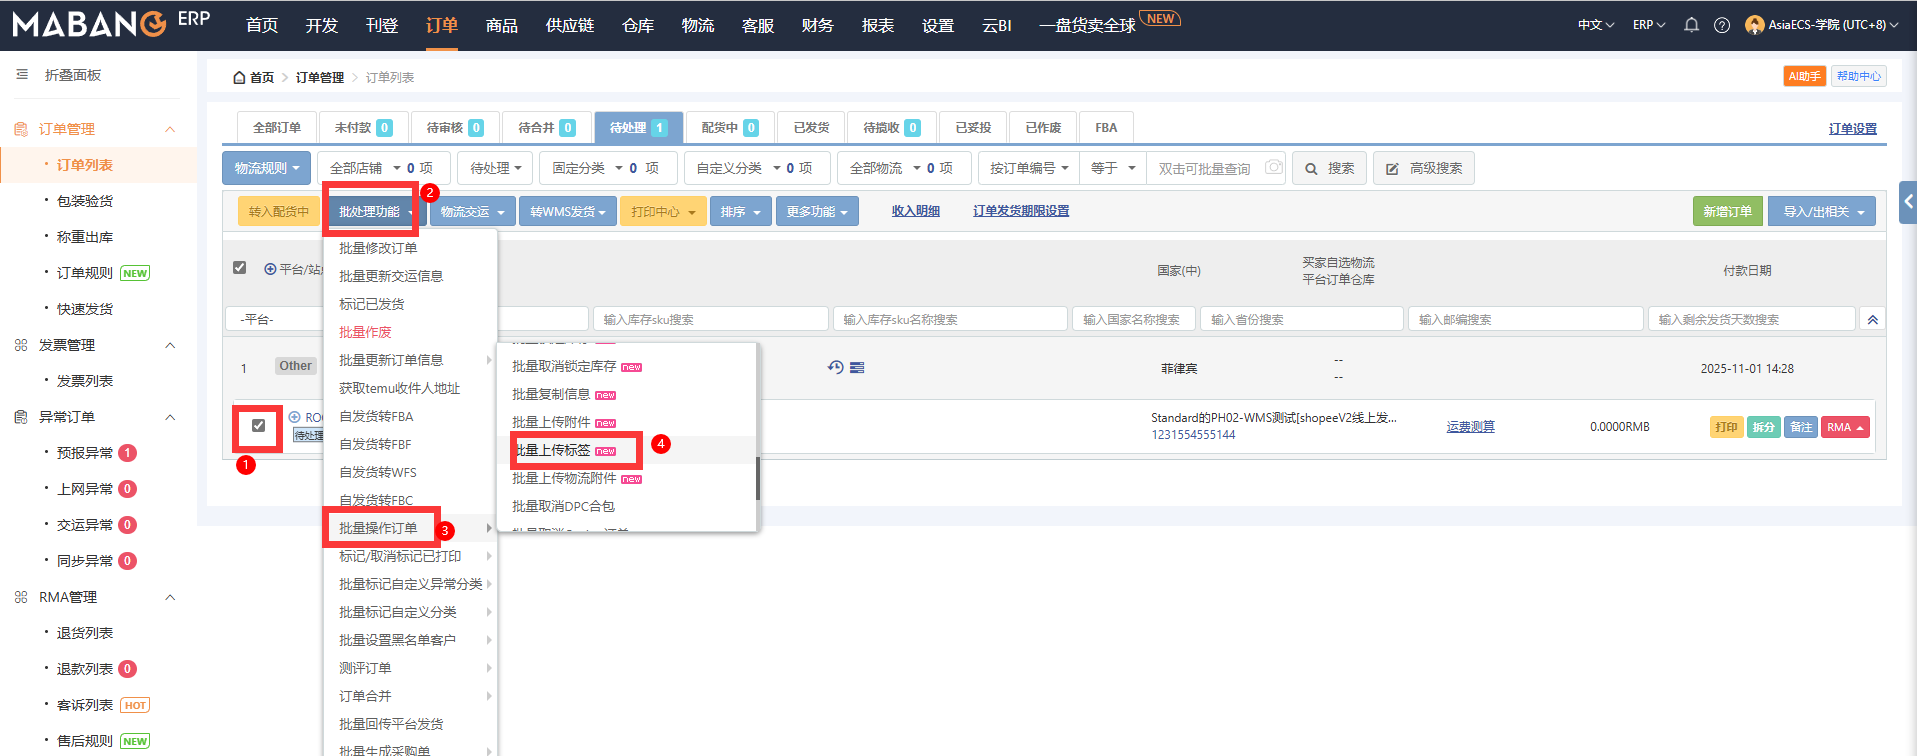Collapse the 订单管理 sidebar section
This screenshot has height=756, width=1917.
coord(170,129)
